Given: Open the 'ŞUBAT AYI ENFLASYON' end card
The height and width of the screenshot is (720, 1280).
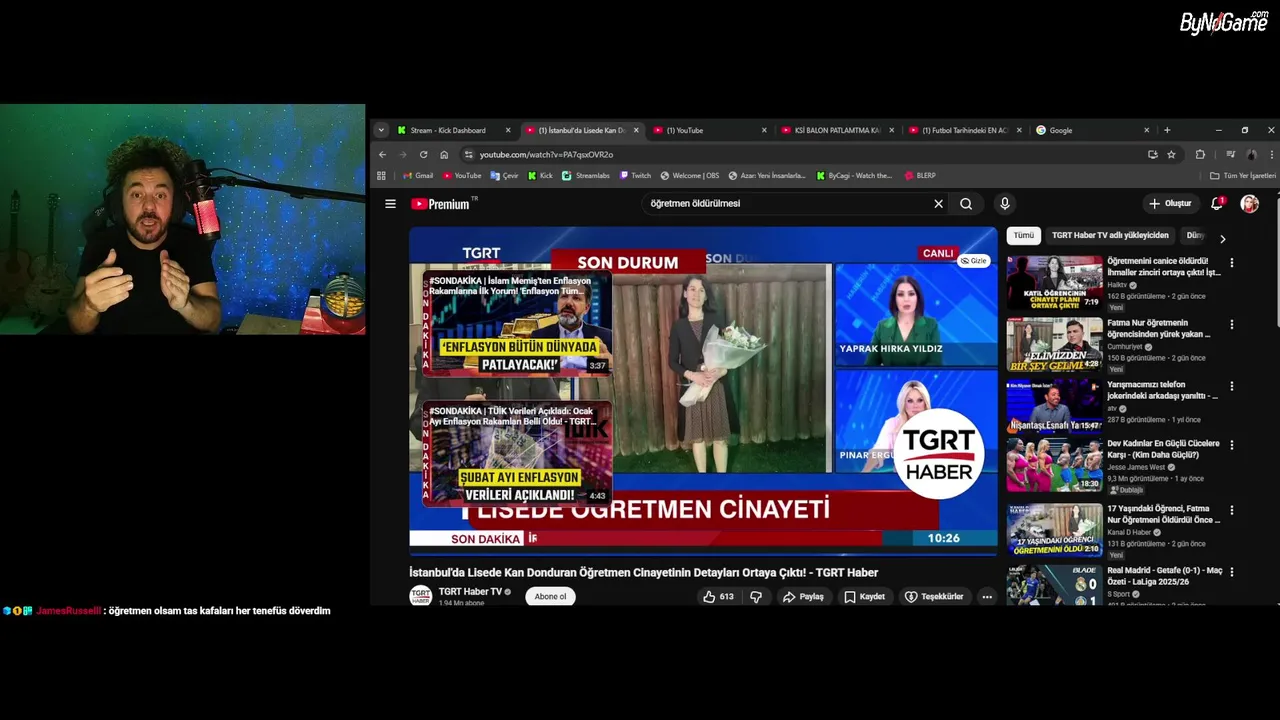Looking at the screenshot, I should (517, 453).
